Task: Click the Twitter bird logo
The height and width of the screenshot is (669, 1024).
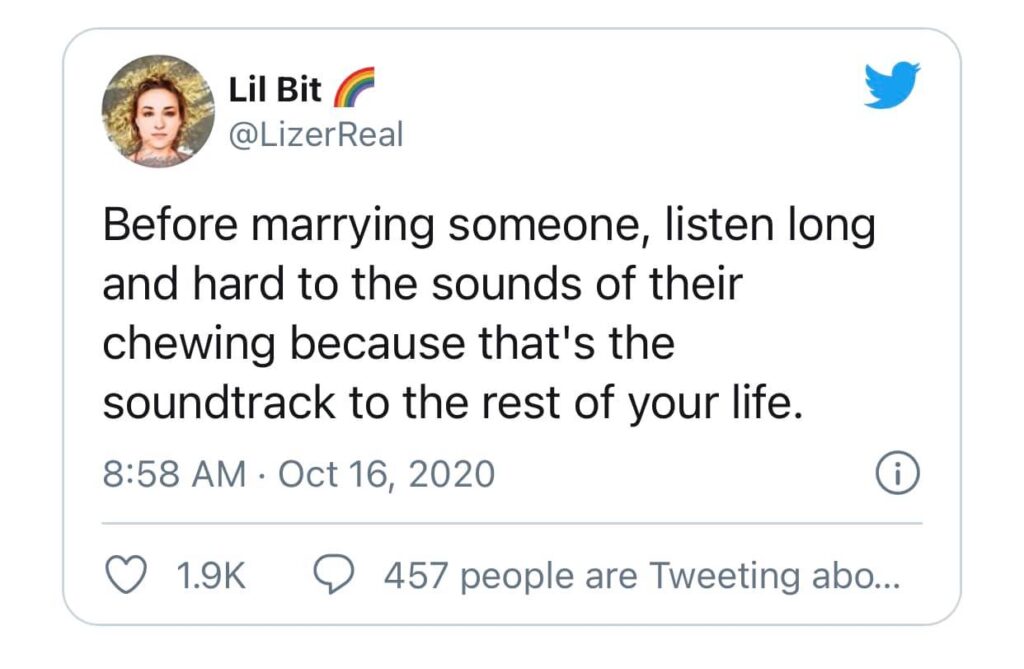Action: (891, 85)
